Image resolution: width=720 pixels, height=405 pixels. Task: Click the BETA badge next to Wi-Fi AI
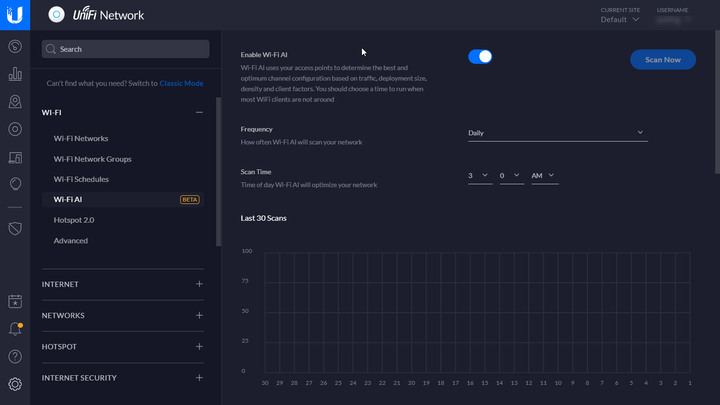click(x=190, y=199)
